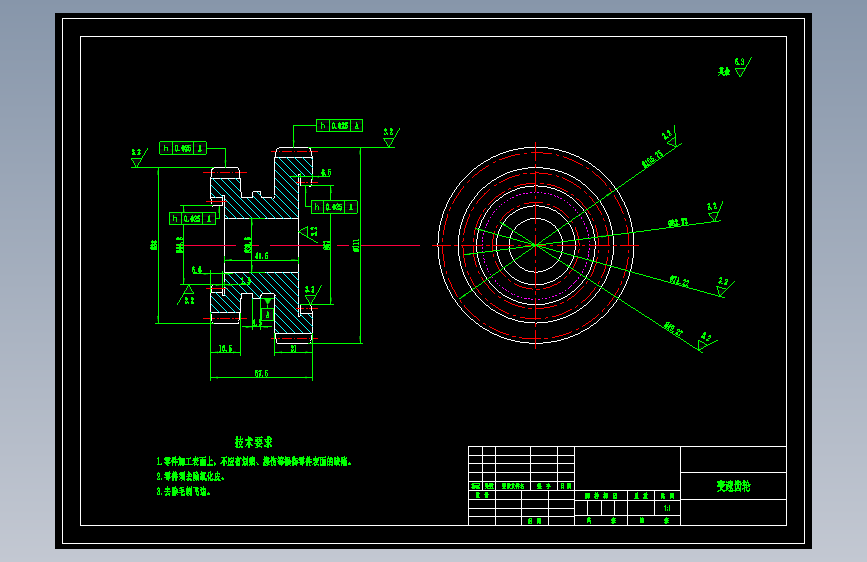The width and height of the screenshot is (867, 562).
Task: Select the ø71.22 leader dimension text
Action: point(680,281)
